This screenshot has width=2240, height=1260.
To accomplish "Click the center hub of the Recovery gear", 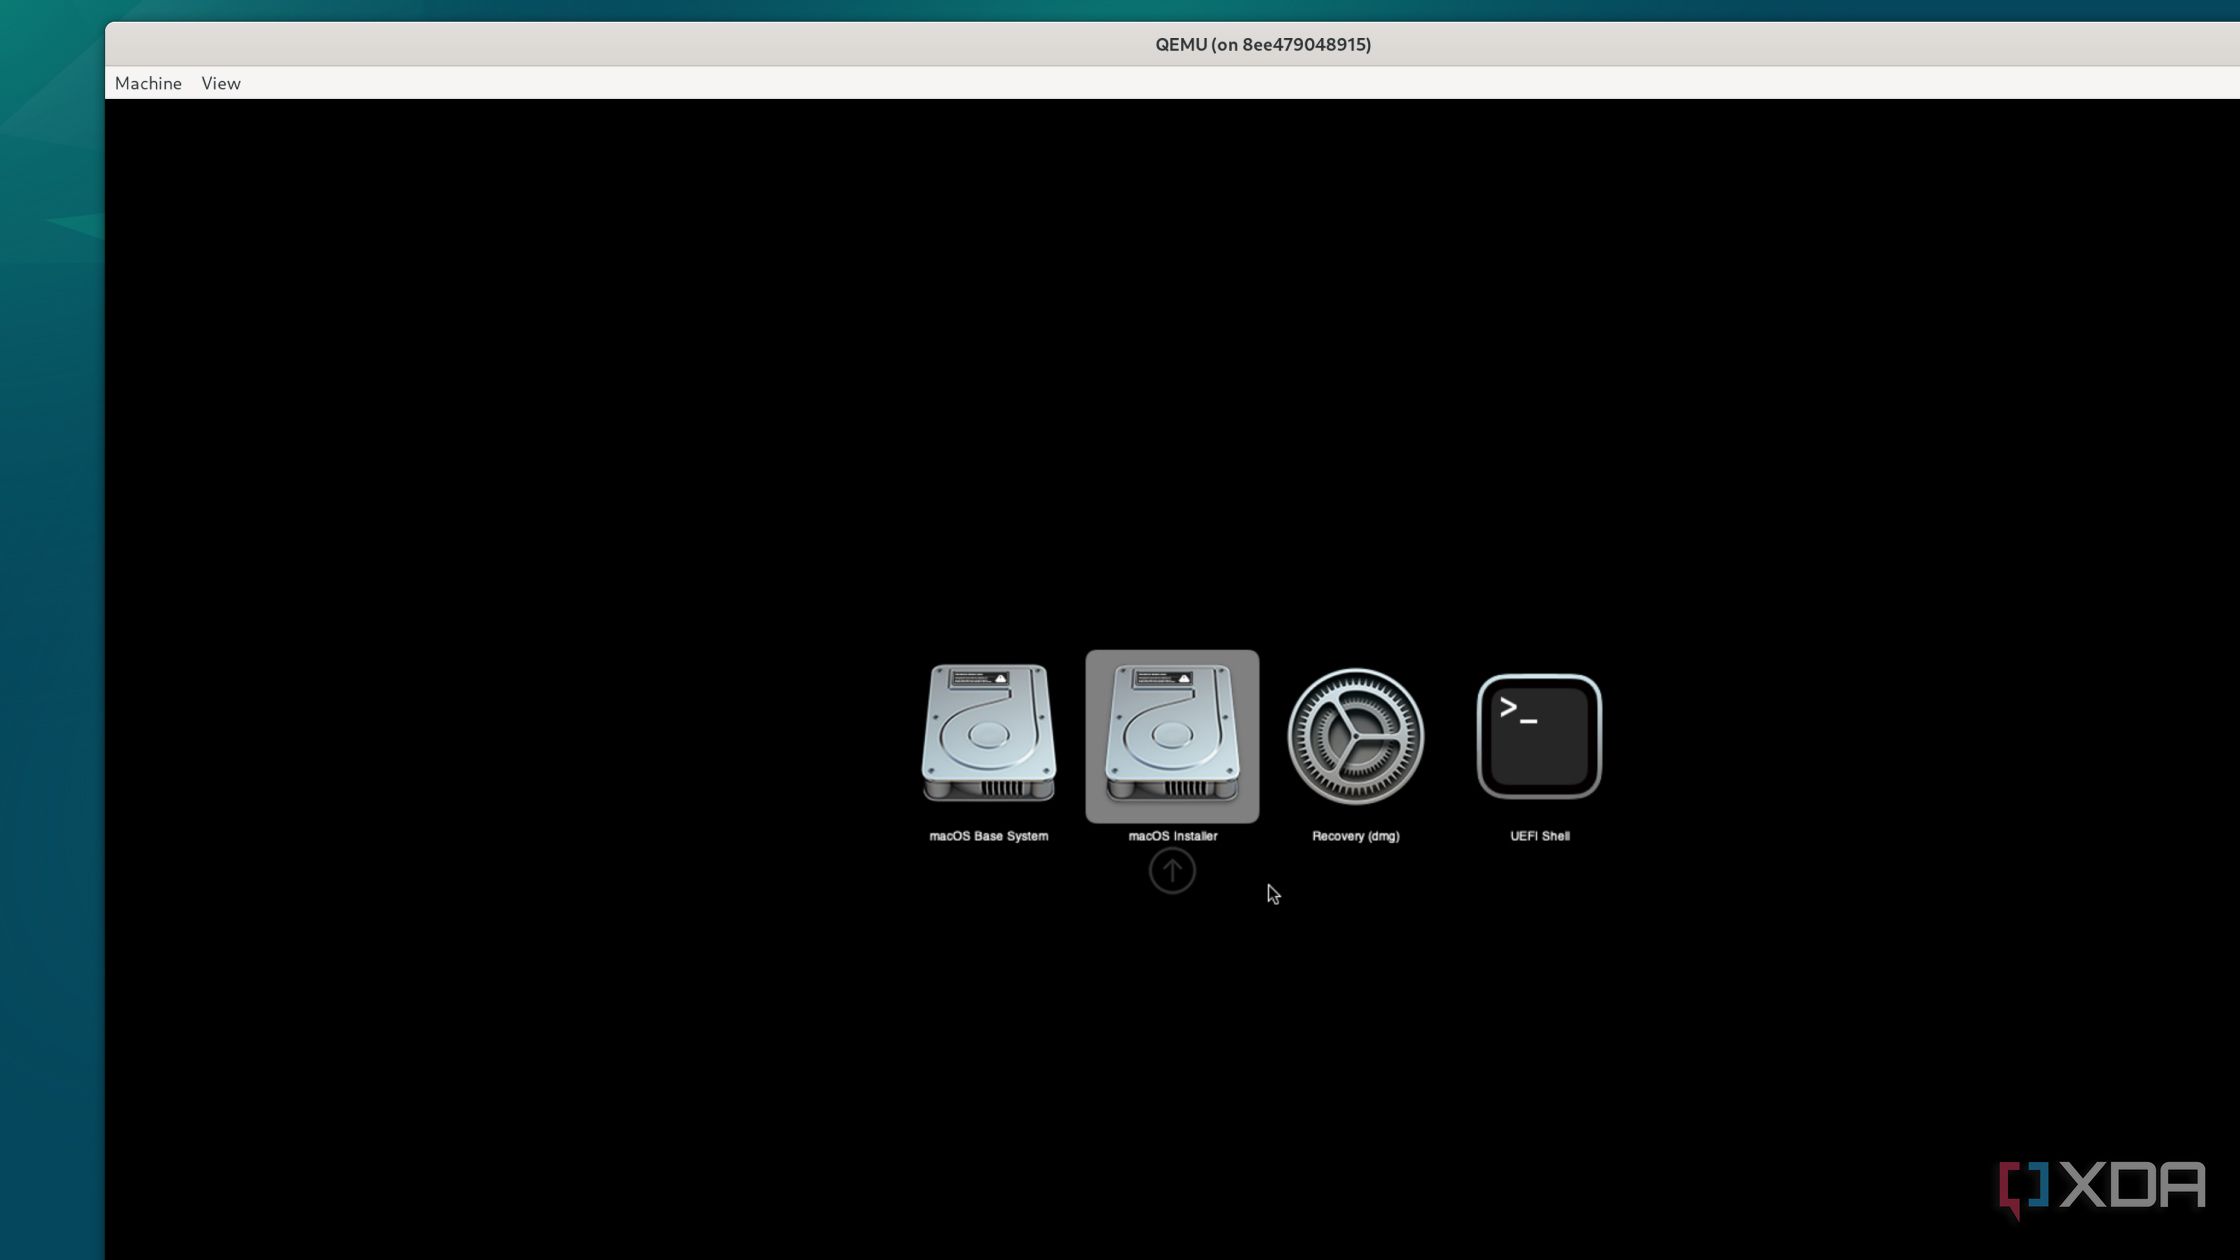I will coord(1355,736).
